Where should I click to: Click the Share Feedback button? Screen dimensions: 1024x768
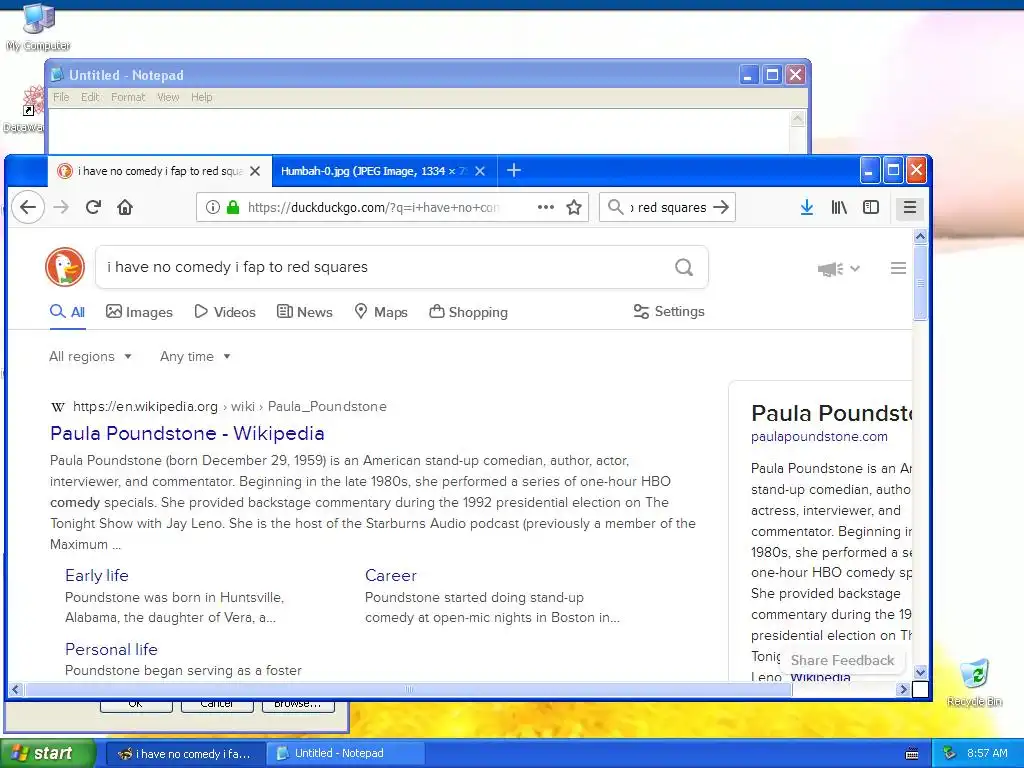point(842,660)
